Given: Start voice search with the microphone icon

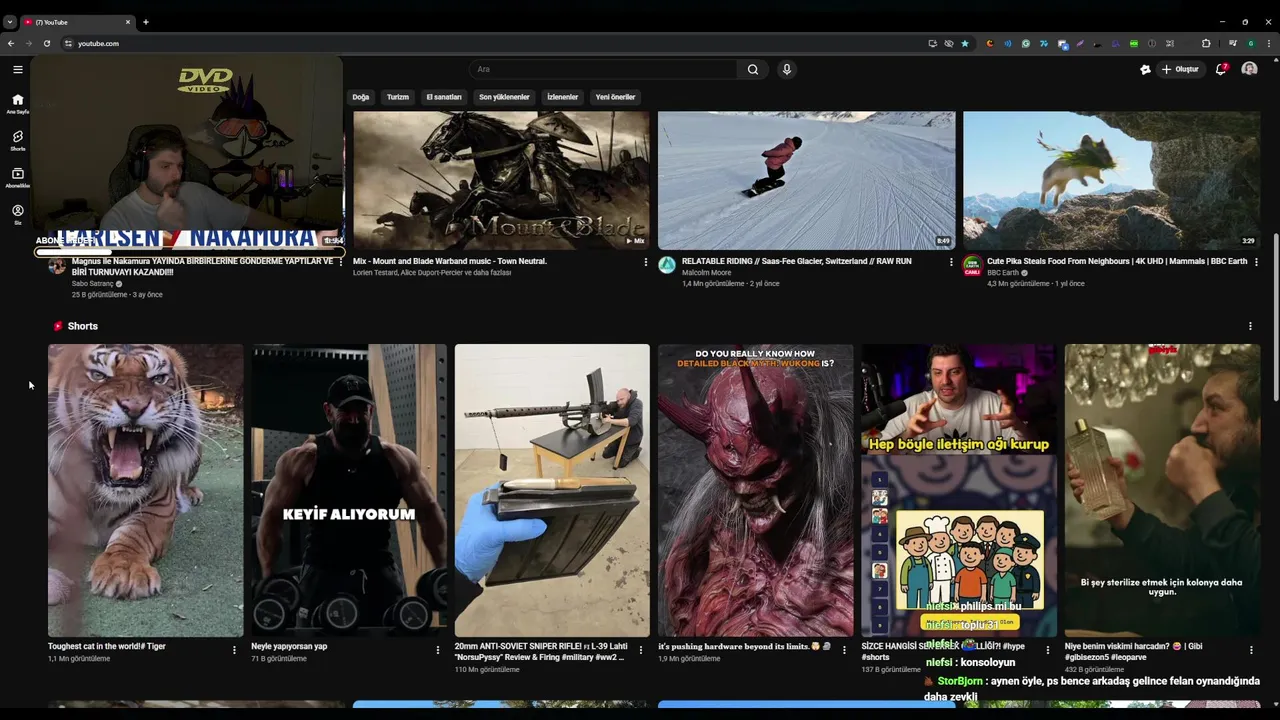Looking at the screenshot, I should pyautogui.click(x=787, y=69).
